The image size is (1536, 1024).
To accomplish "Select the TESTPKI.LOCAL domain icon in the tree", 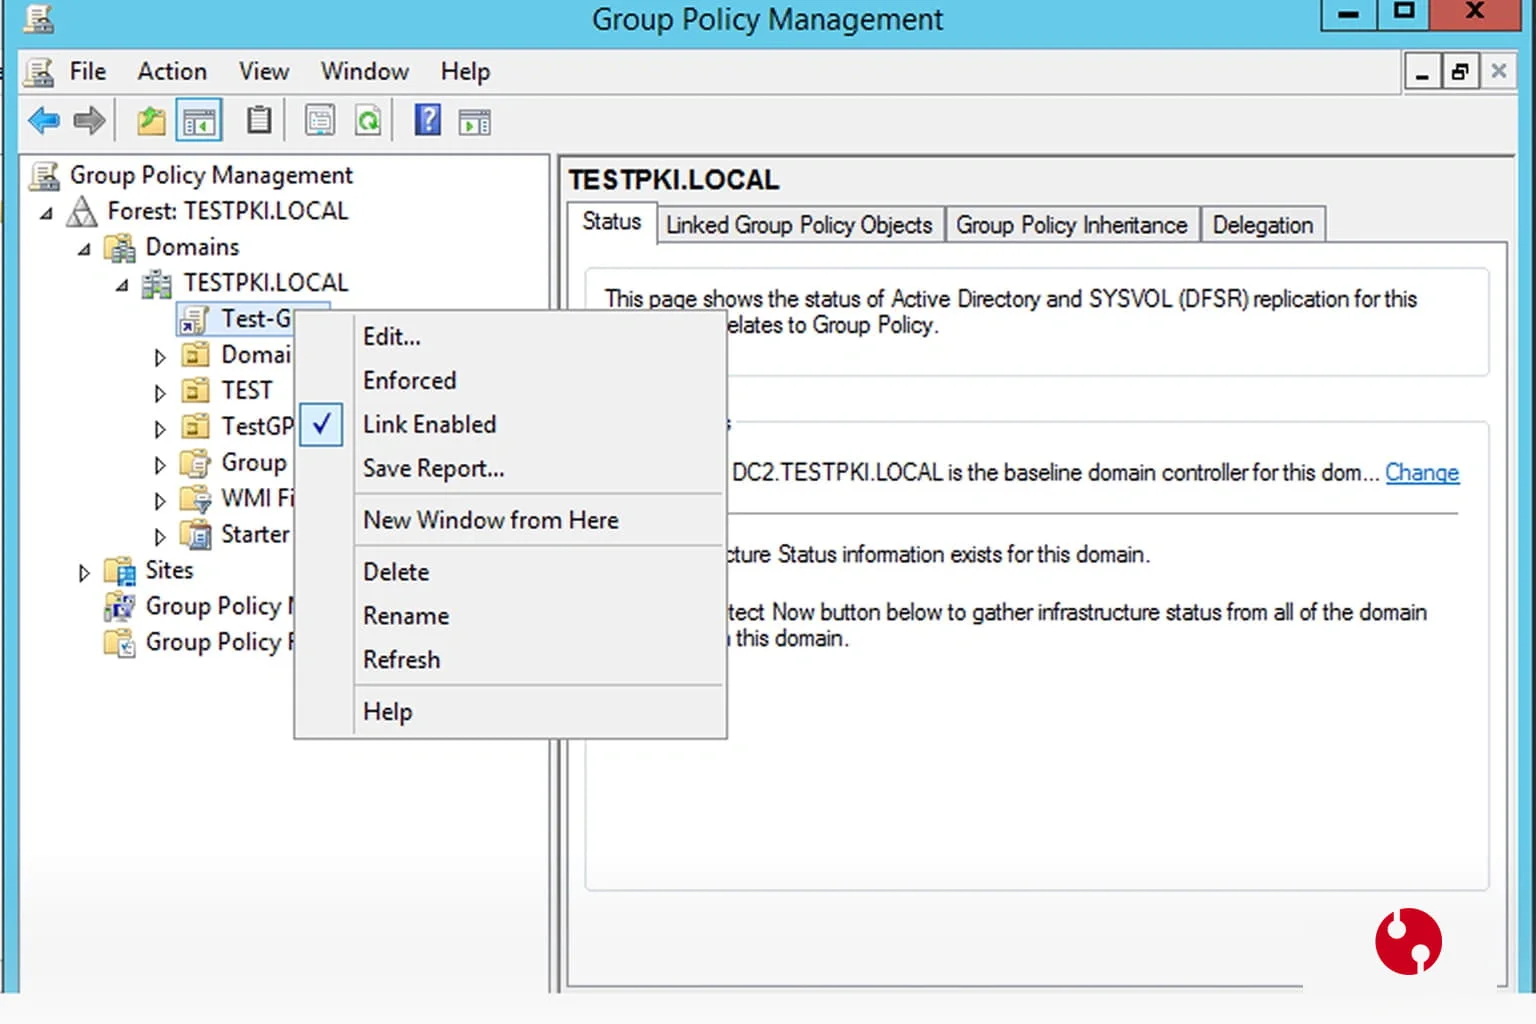I will 157,283.
